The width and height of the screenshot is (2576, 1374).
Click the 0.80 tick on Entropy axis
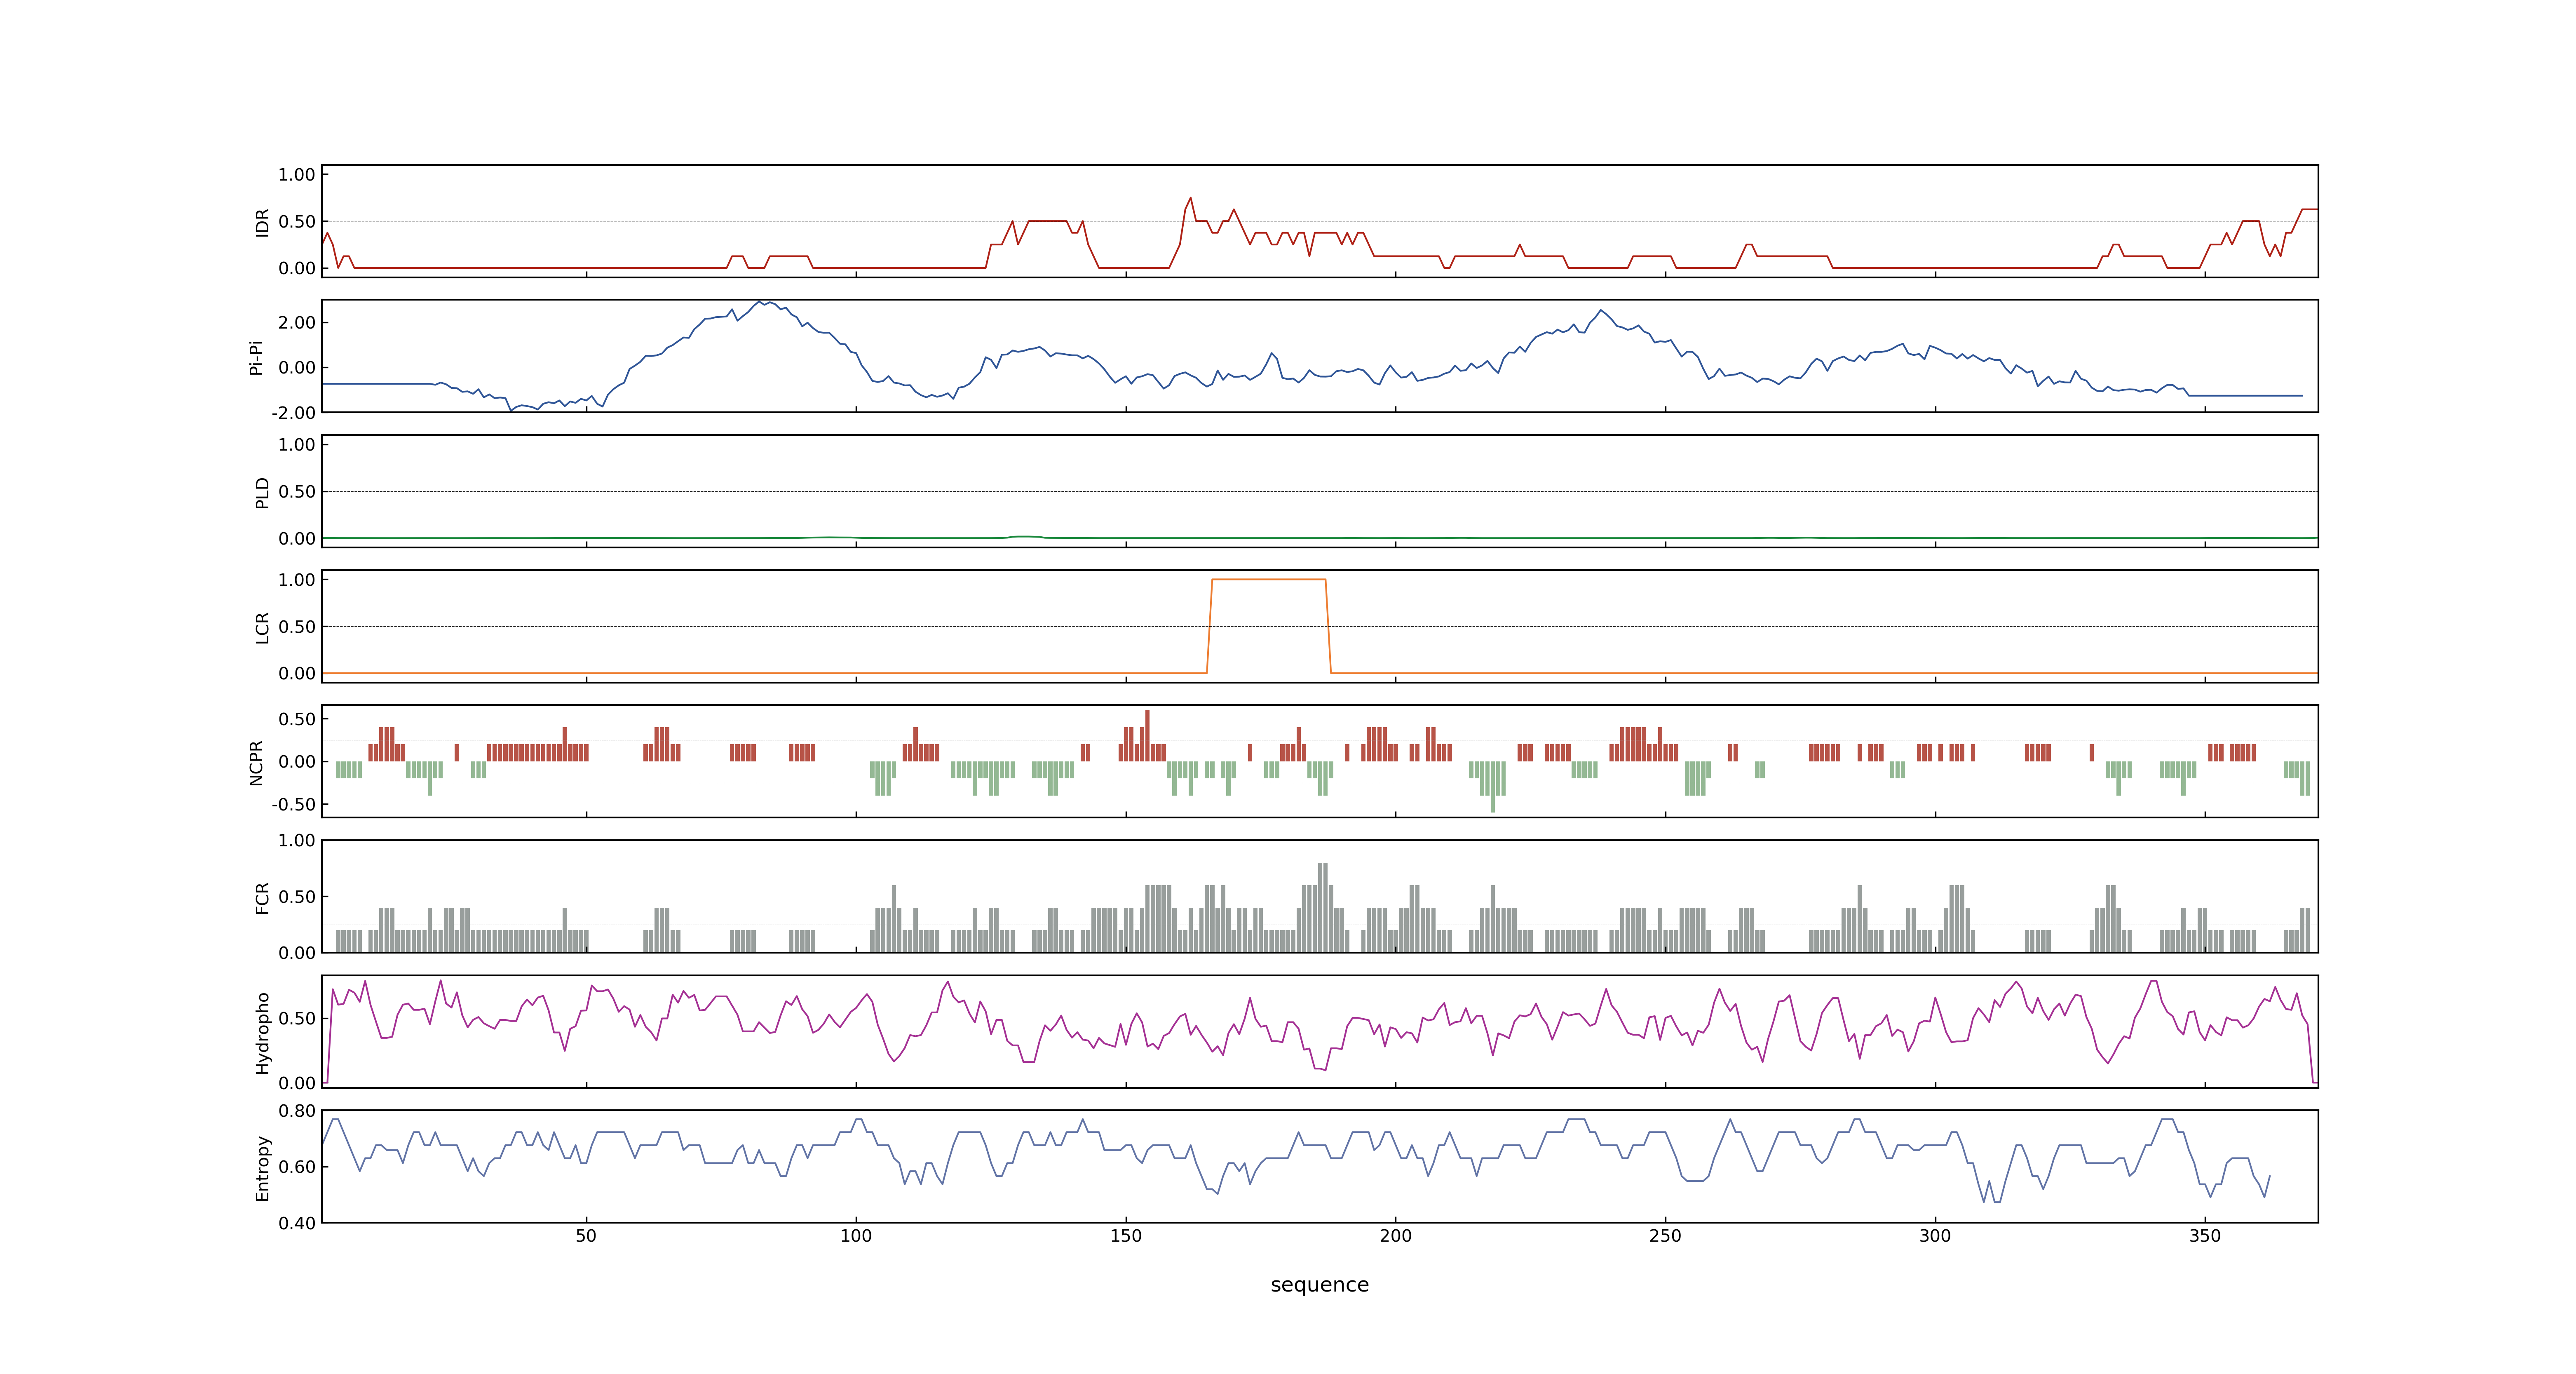coord(297,1111)
